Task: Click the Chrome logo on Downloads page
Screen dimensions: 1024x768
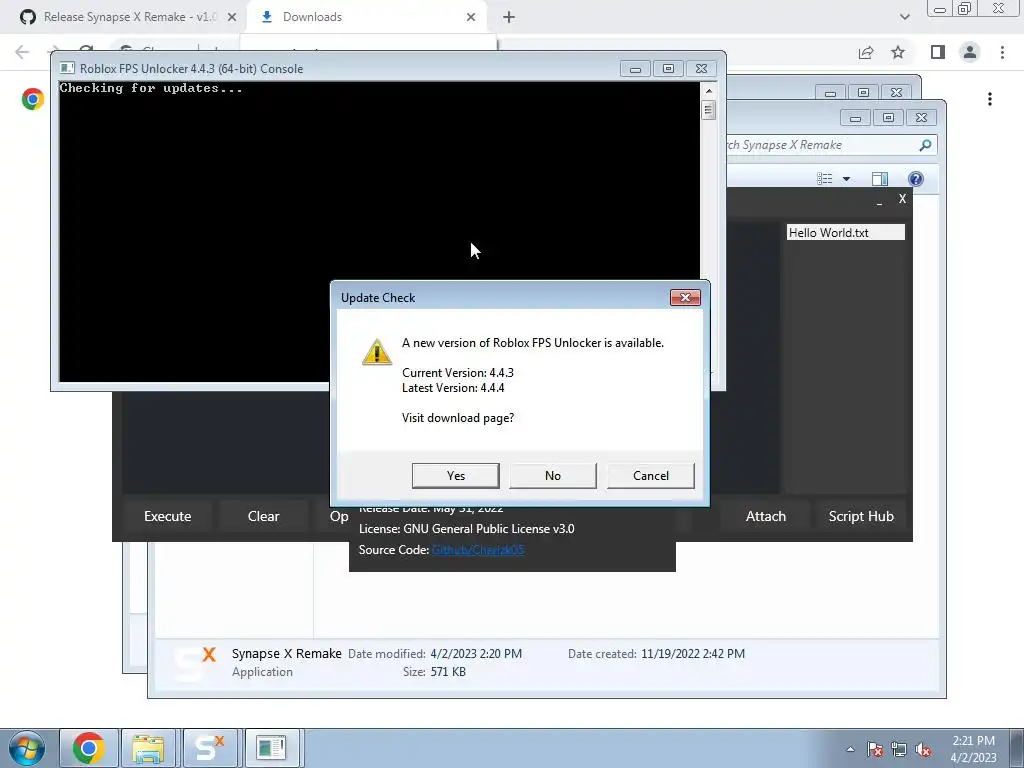Action: (x=33, y=99)
